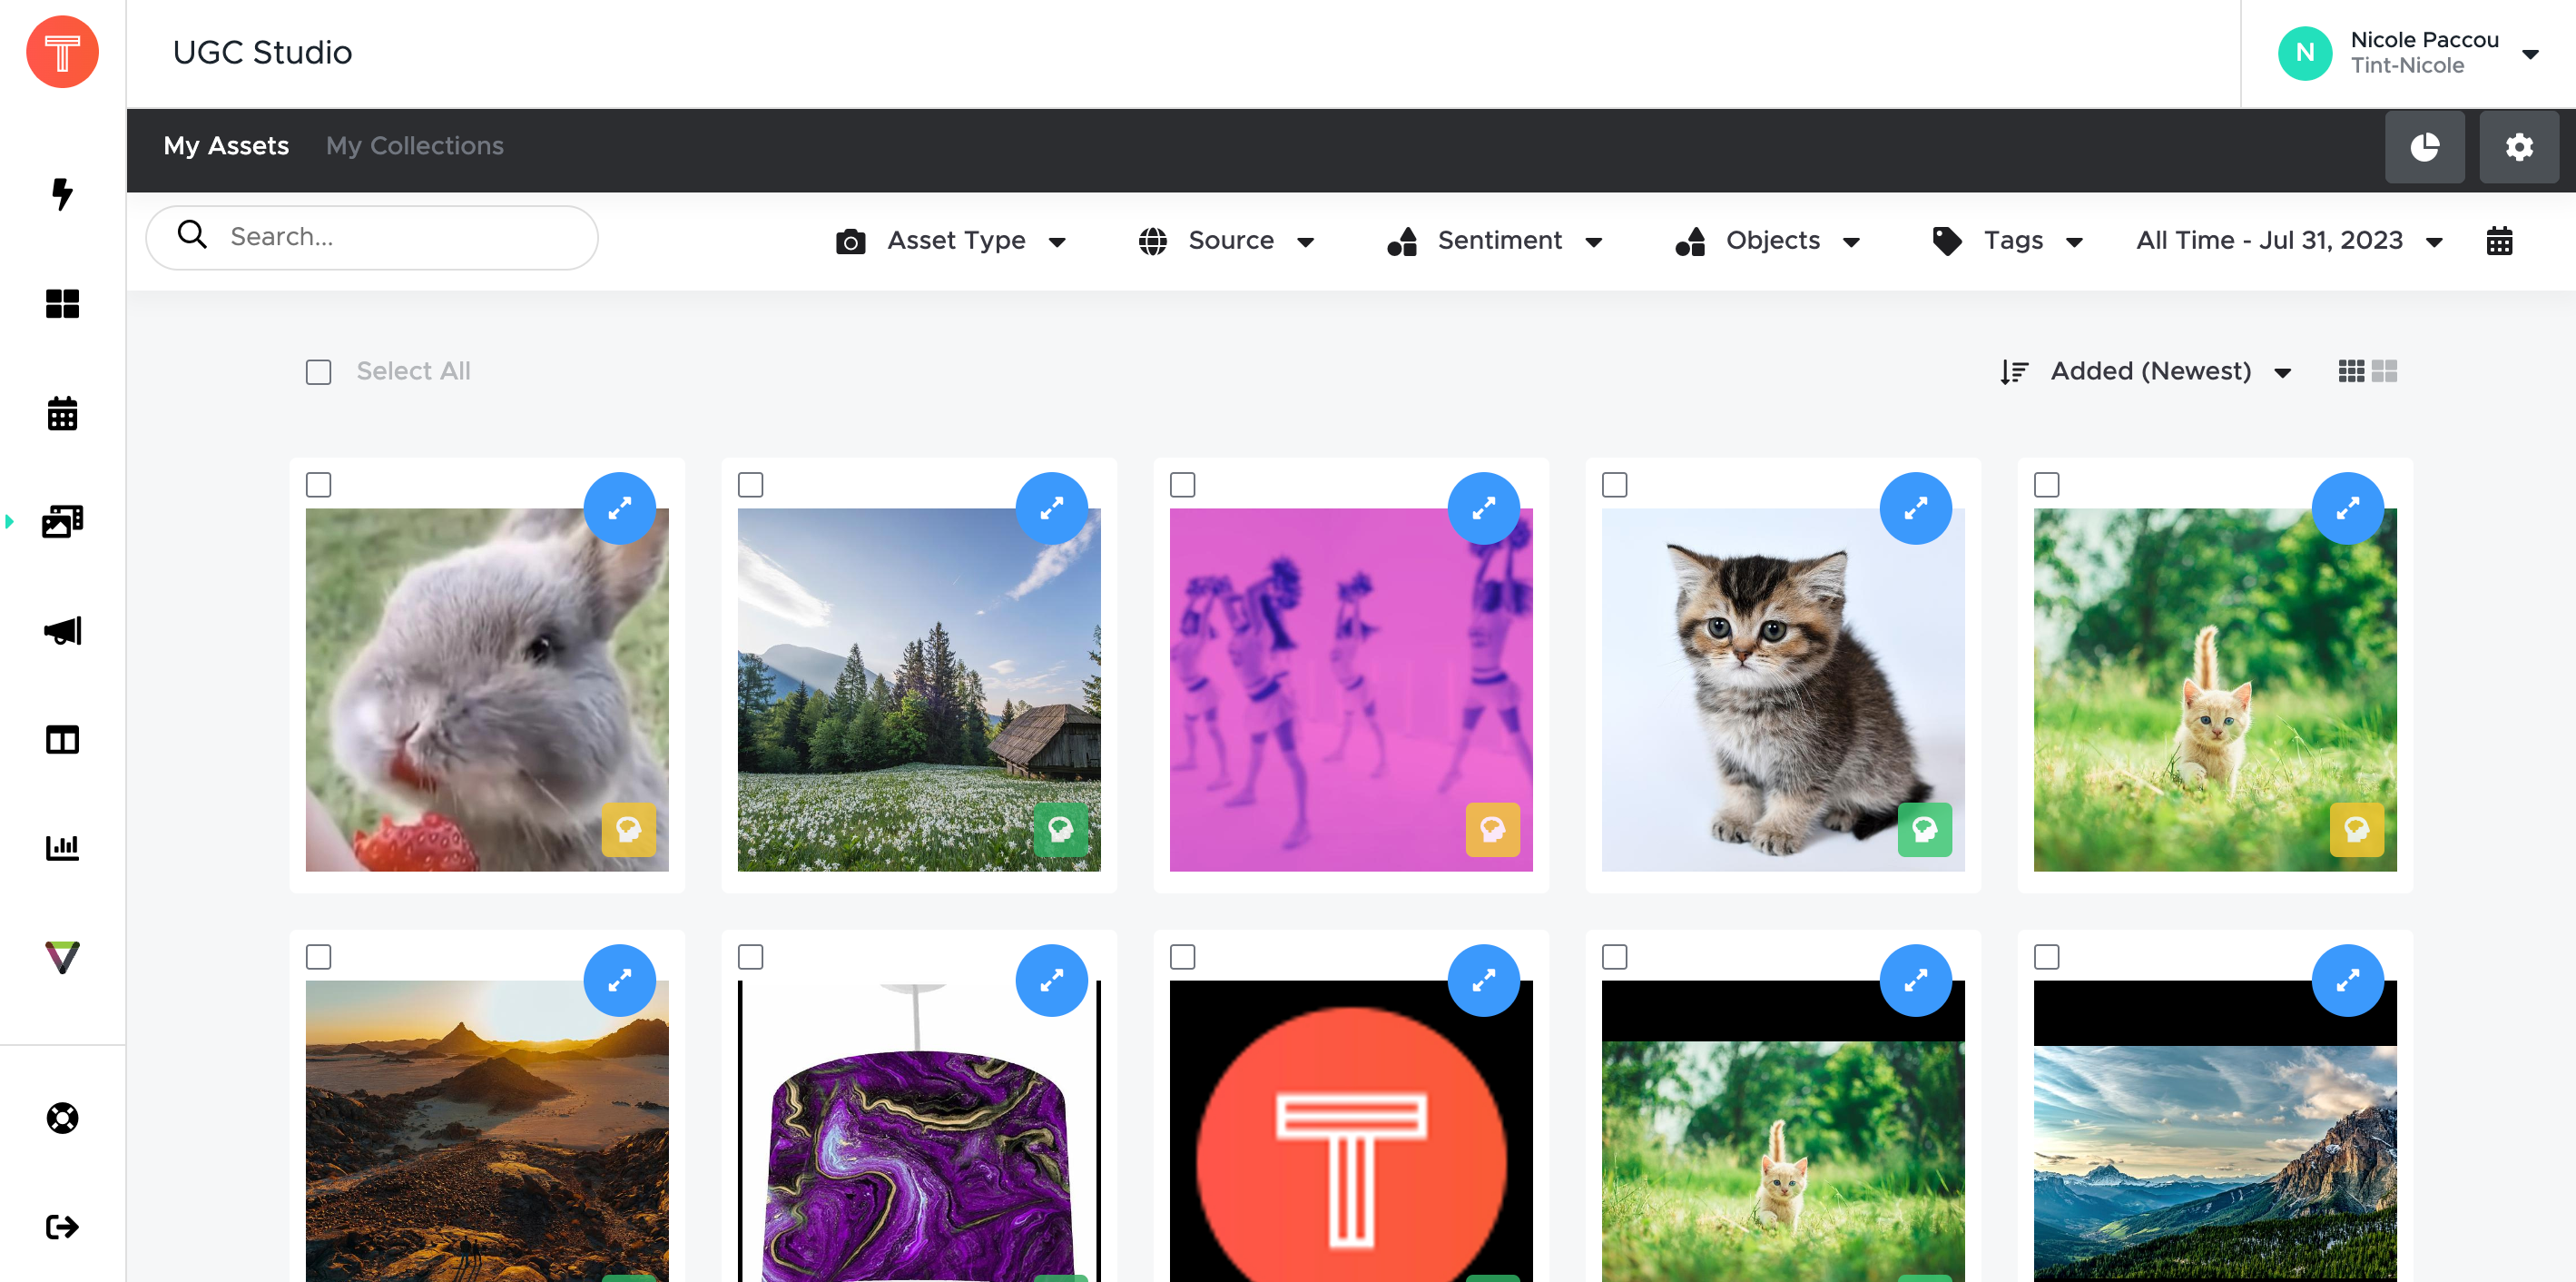Switch to the My Assets tab
This screenshot has width=2576, height=1282.
pos(226,146)
